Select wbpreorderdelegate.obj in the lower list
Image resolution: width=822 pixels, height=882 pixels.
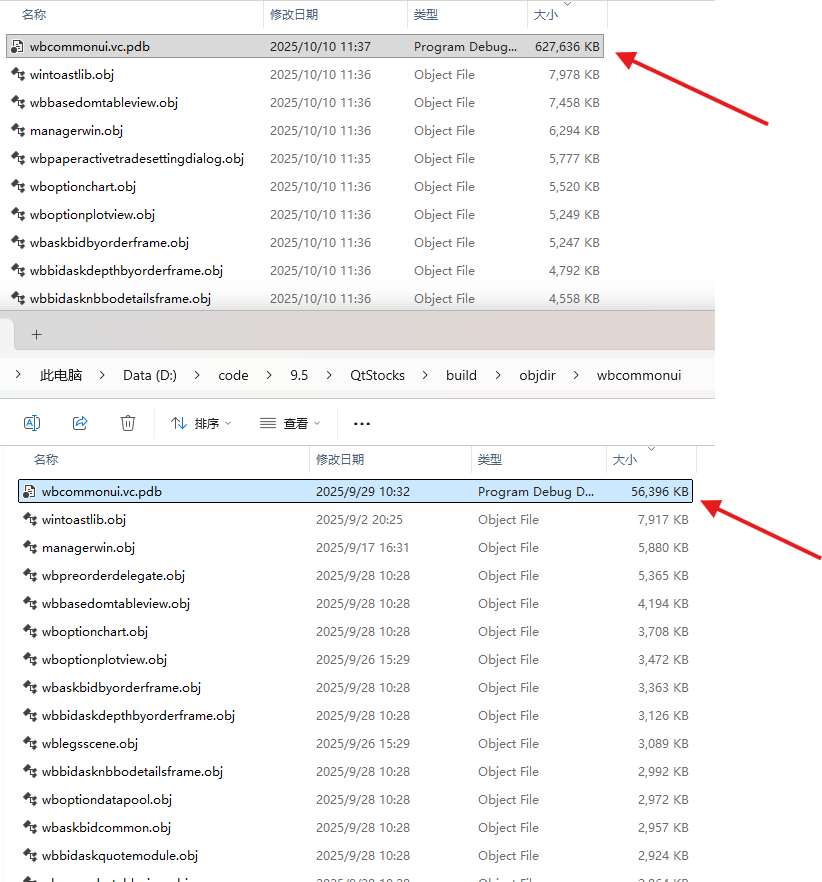tap(113, 575)
